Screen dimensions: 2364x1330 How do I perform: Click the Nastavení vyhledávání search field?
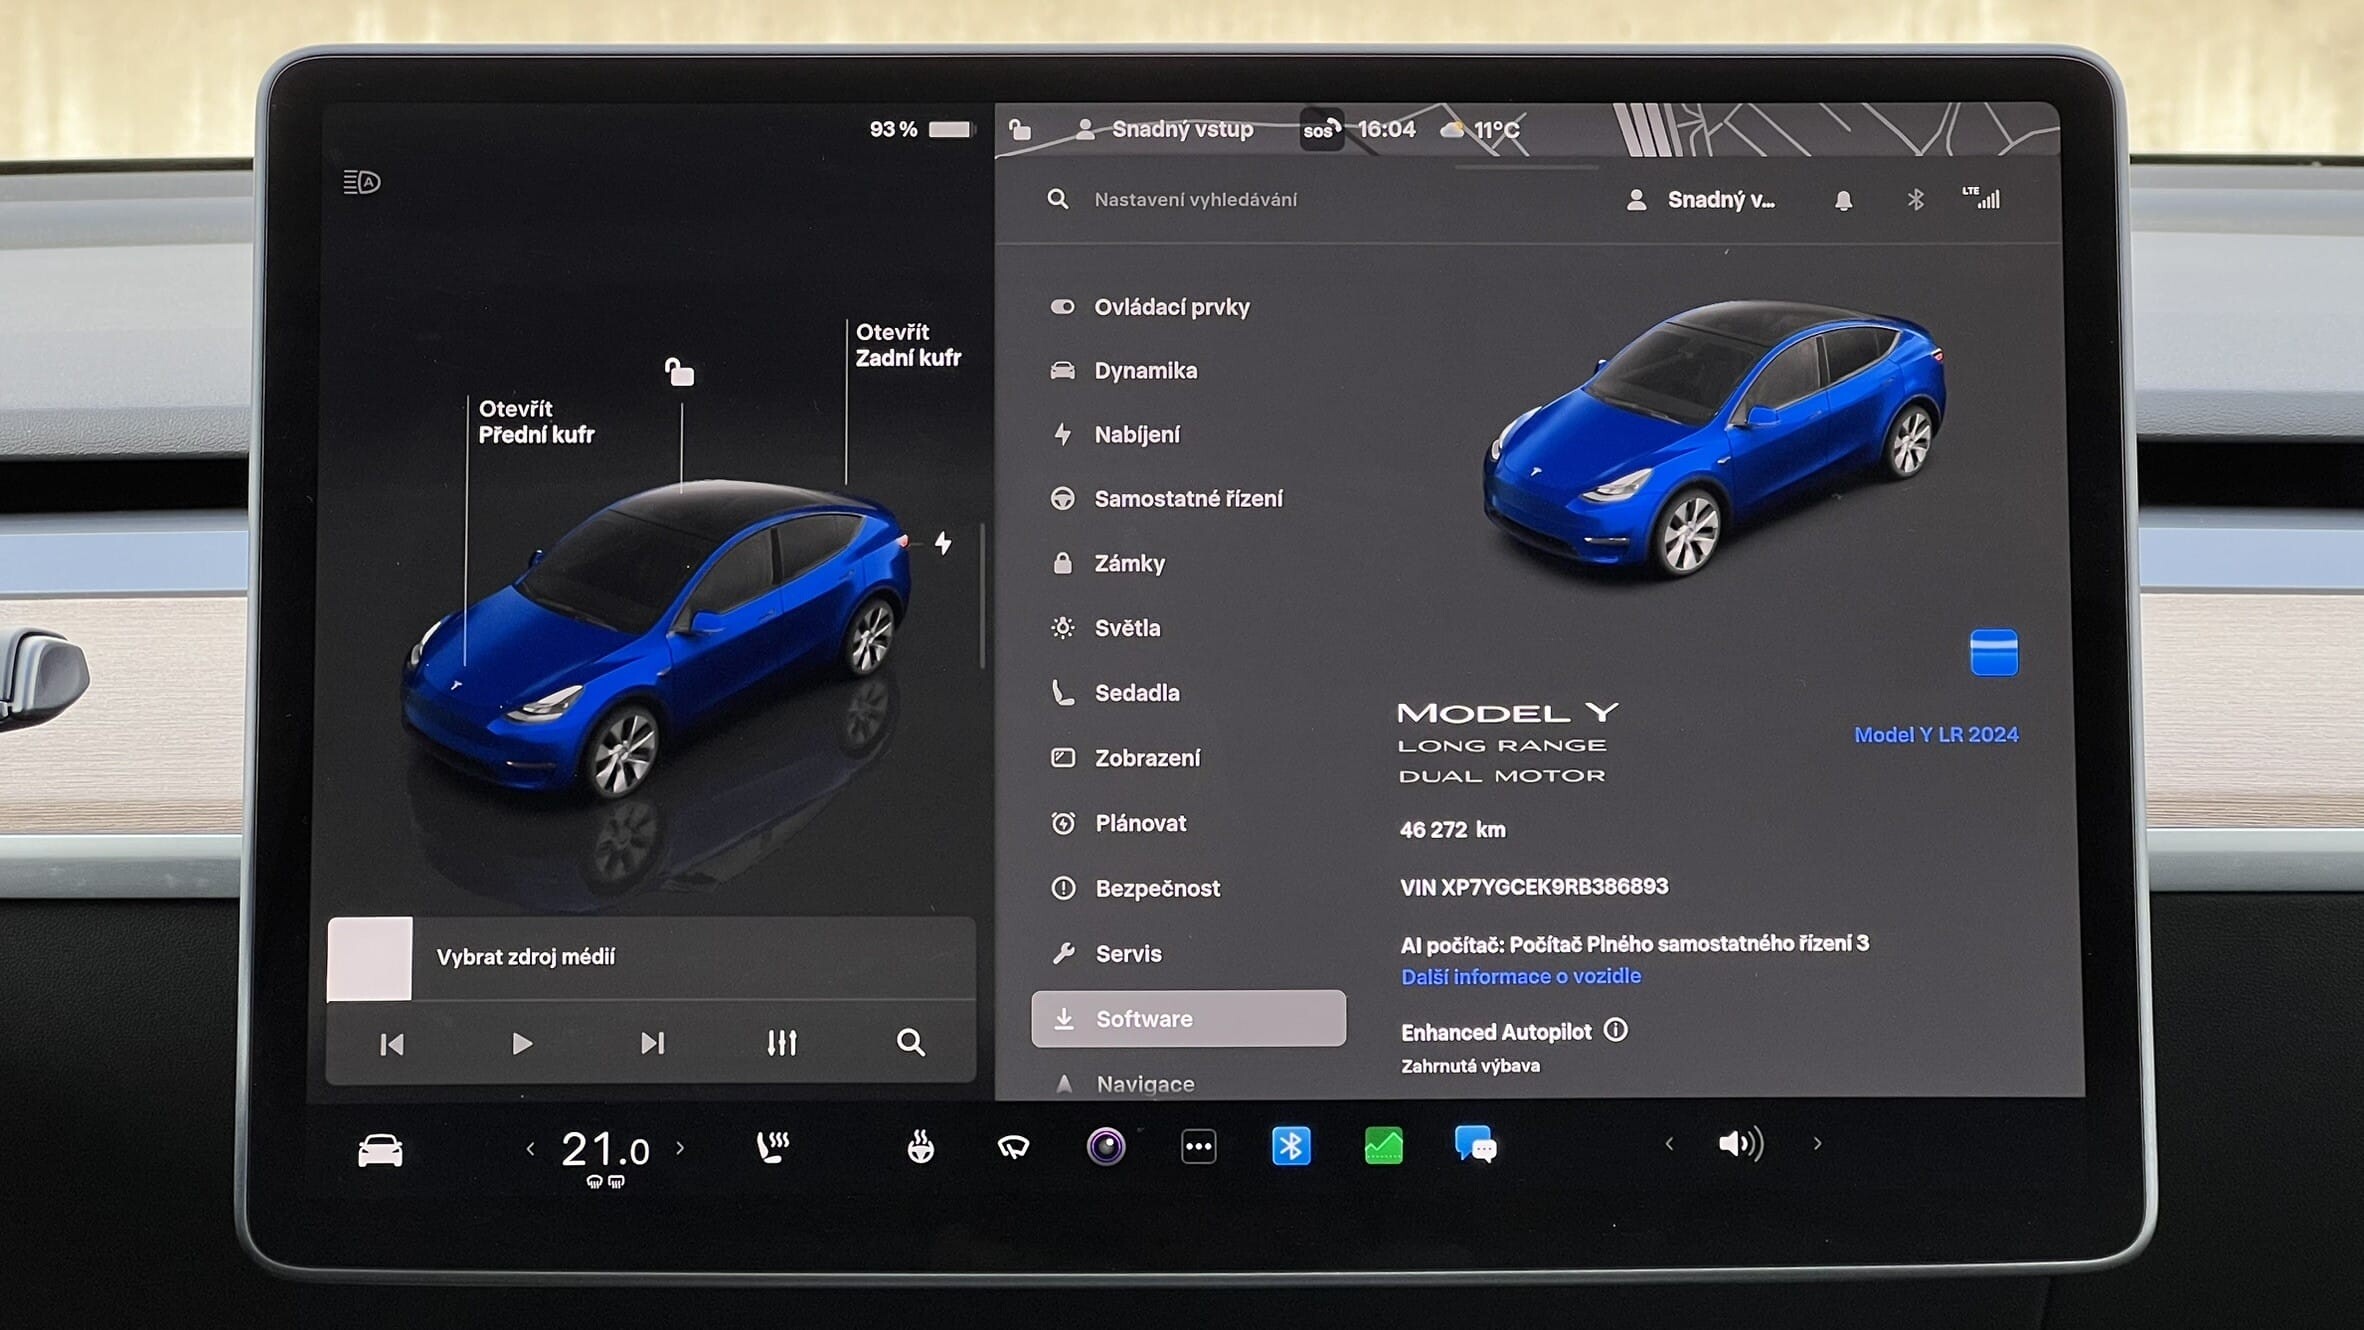click(1195, 200)
